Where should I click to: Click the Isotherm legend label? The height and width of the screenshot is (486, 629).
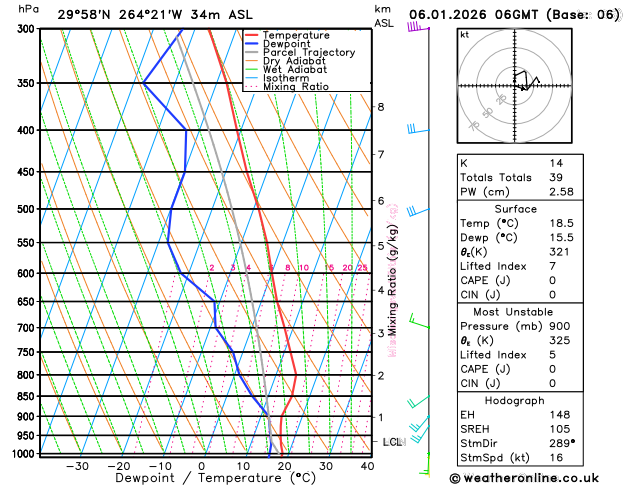click(286, 78)
